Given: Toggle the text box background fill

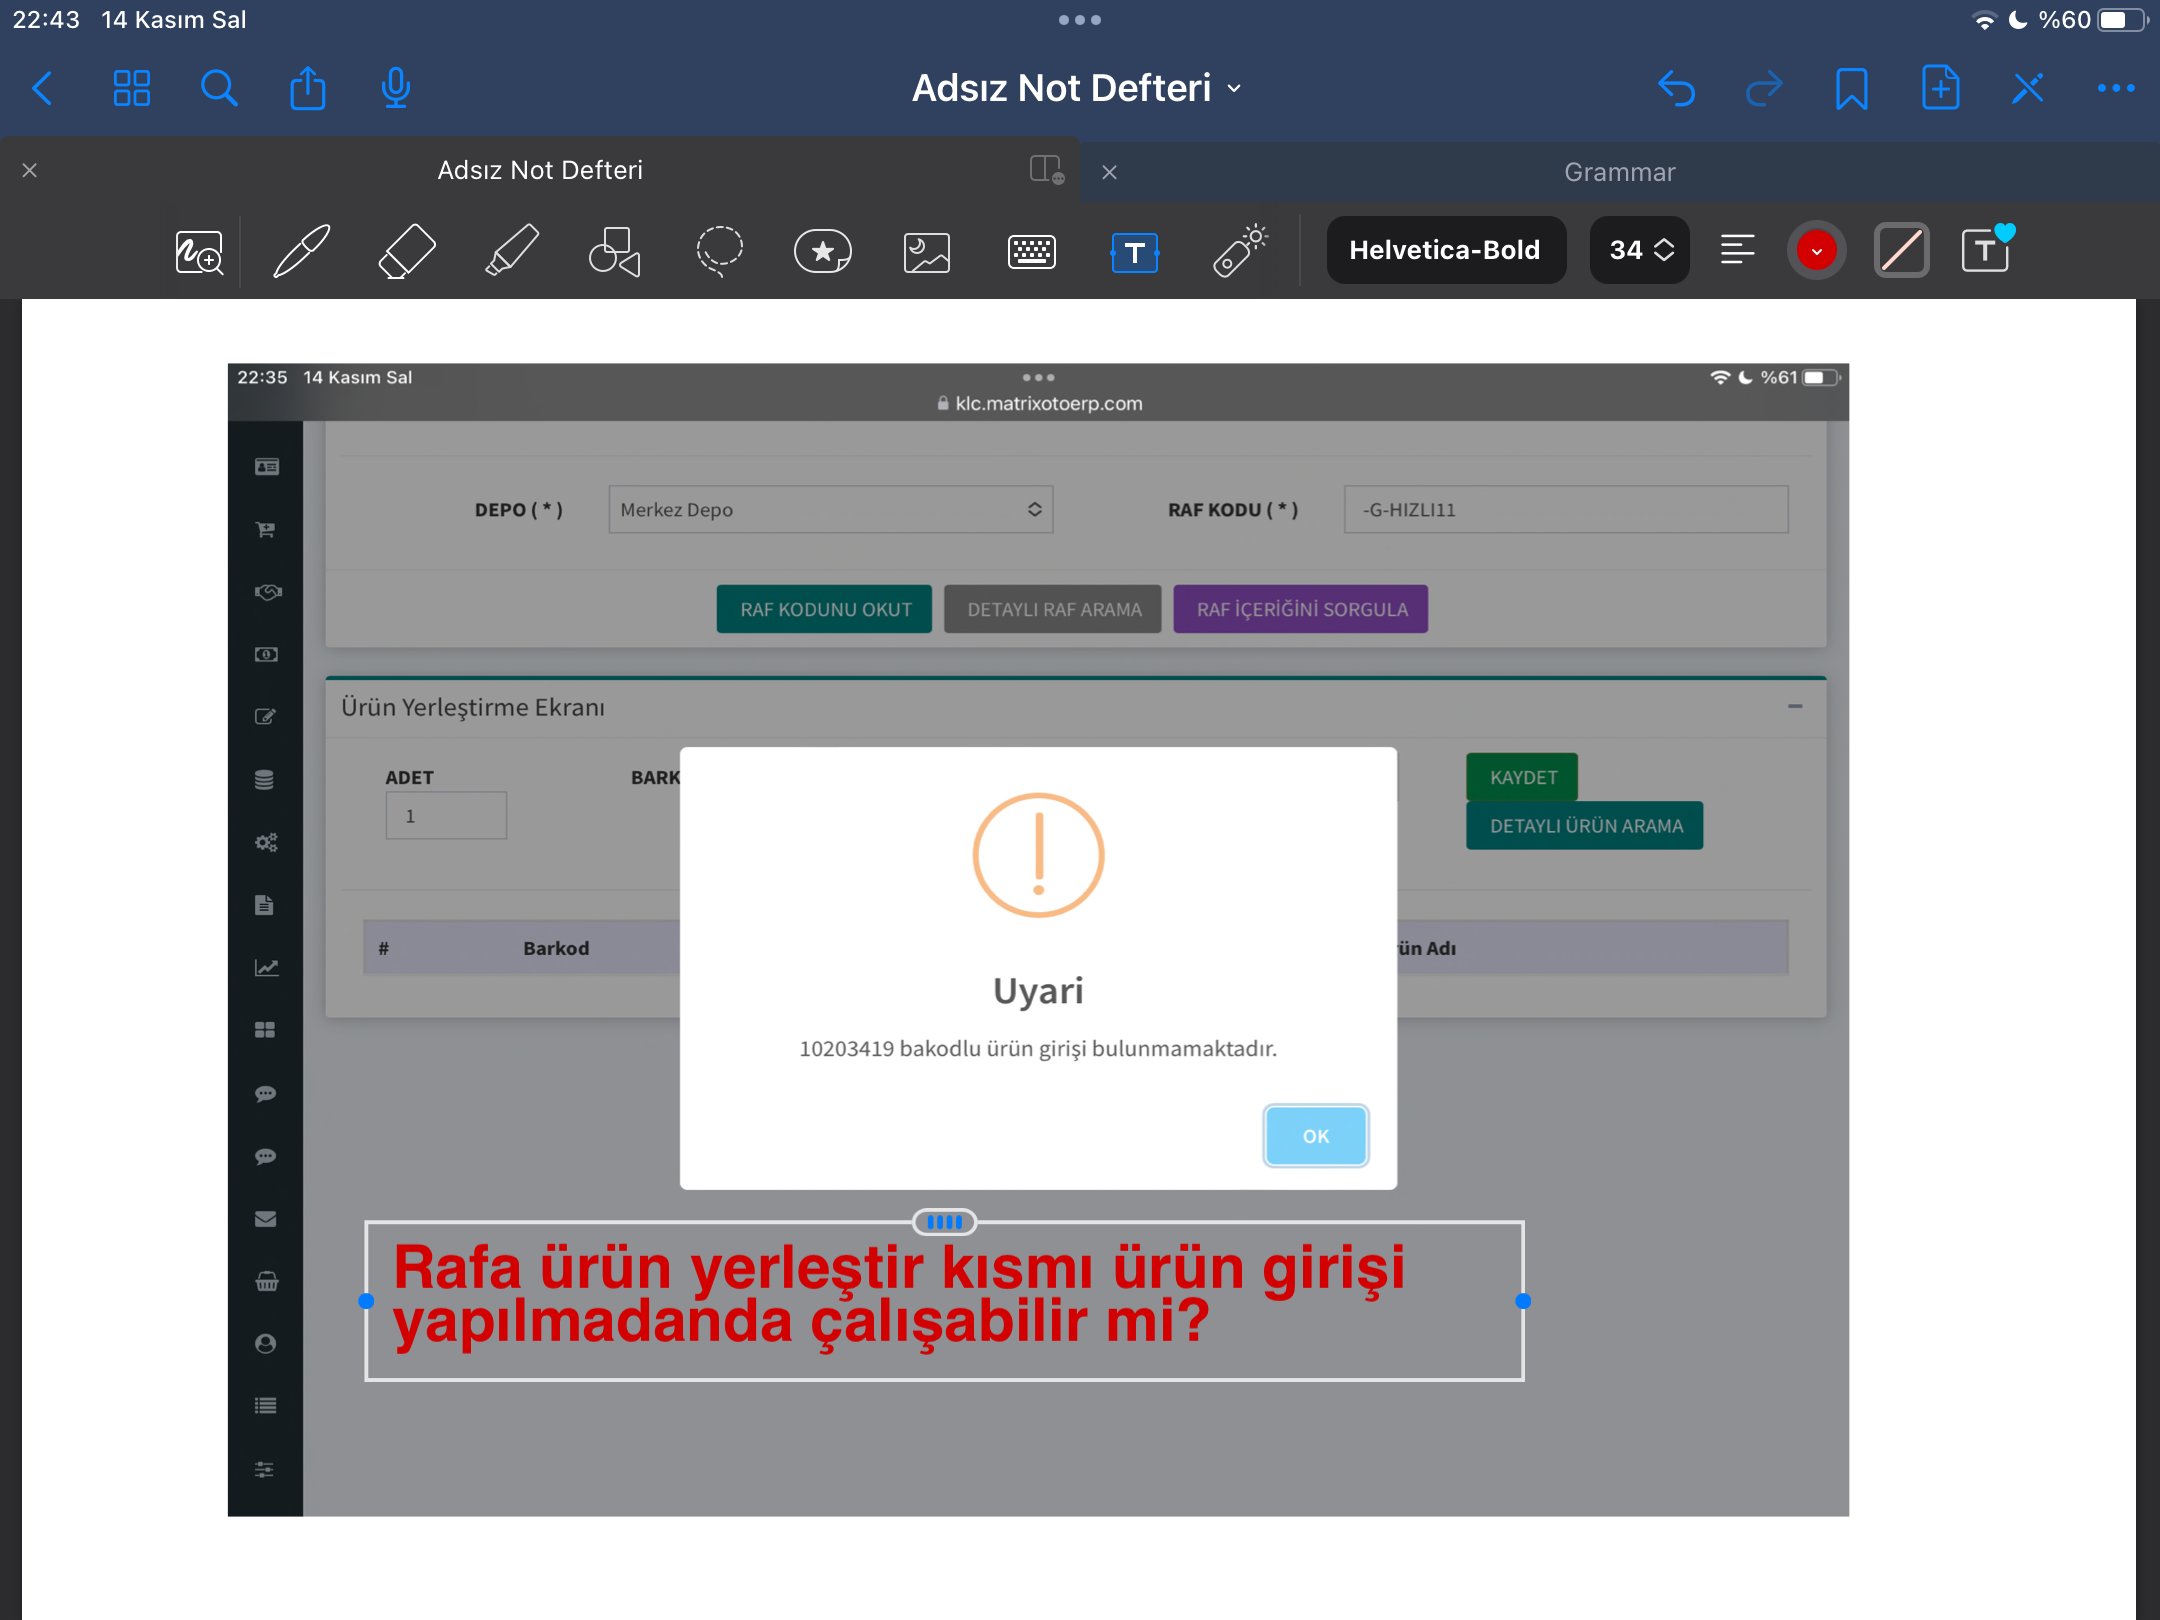Looking at the screenshot, I should pyautogui.click(x=1901, y=250).
